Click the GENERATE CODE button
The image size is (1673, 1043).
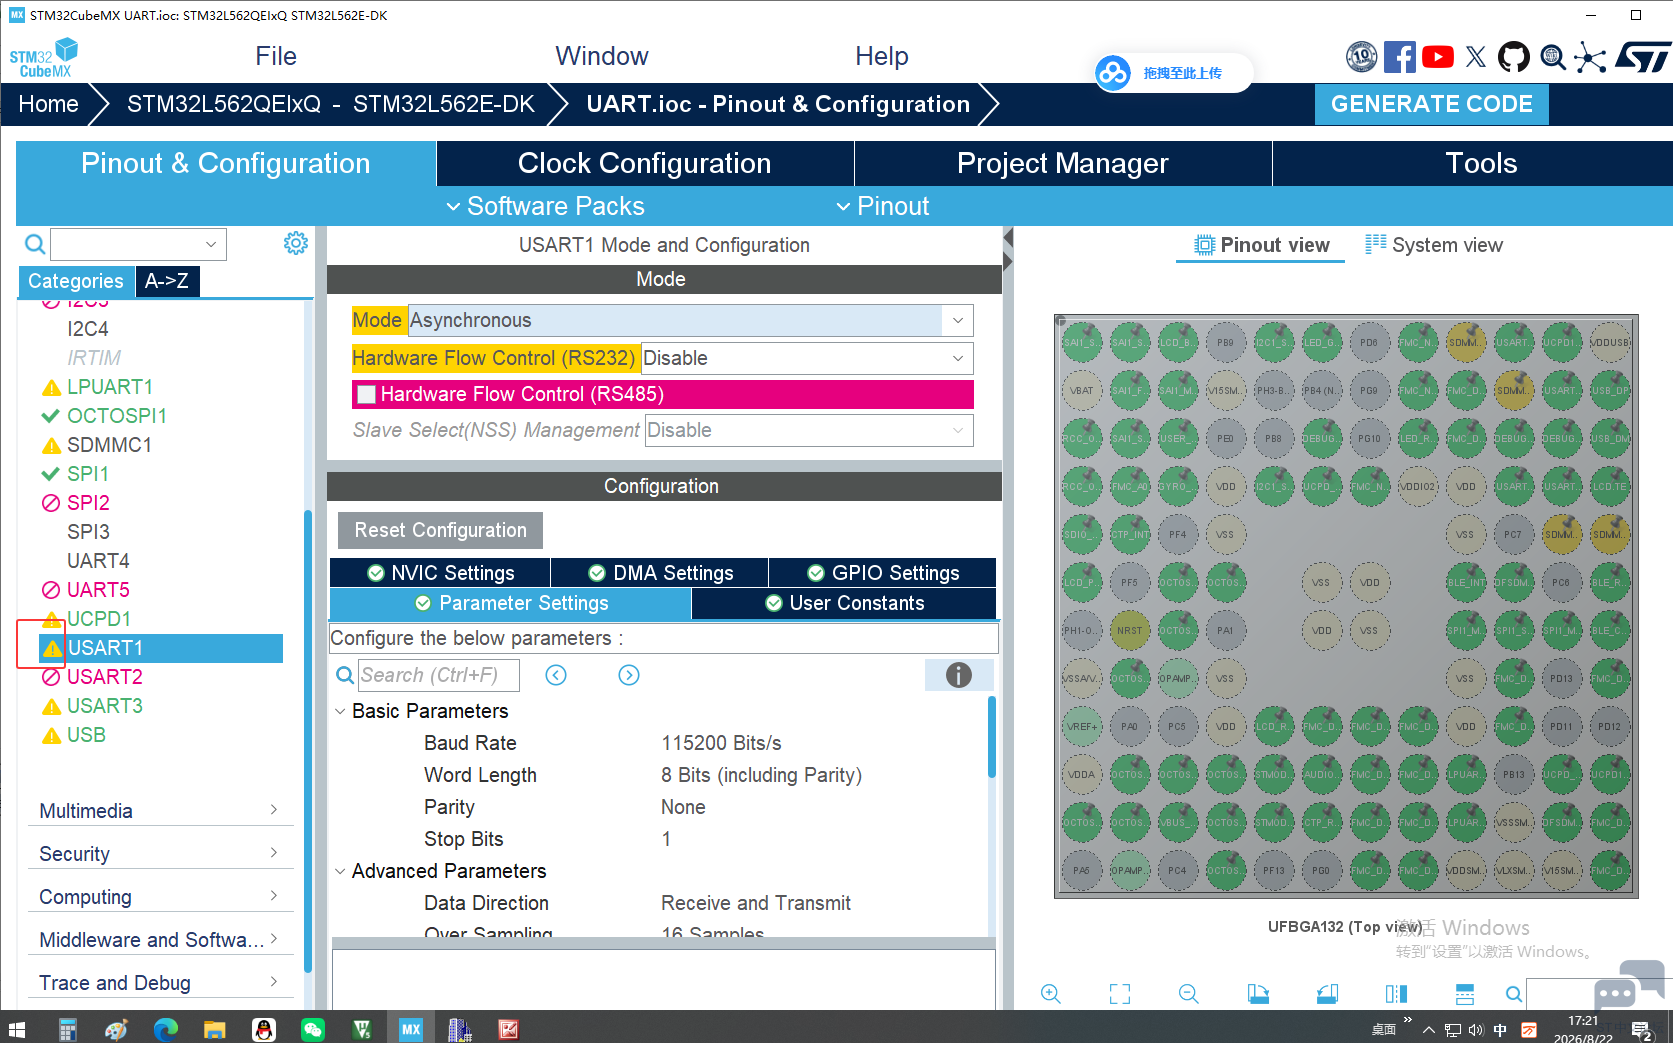click(x=1431, y=104)
